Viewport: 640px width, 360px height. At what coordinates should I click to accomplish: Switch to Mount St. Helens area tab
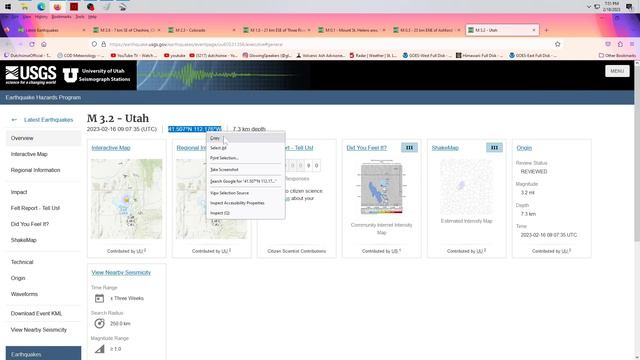pos(351,30)
